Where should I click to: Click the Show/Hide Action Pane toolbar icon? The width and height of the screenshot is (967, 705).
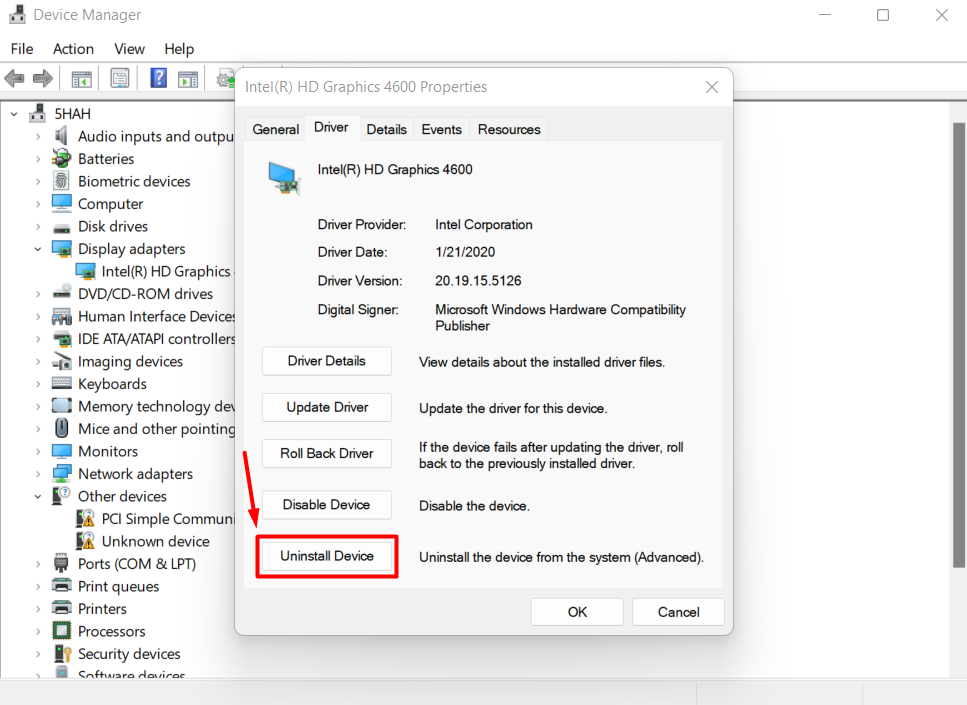188,79
